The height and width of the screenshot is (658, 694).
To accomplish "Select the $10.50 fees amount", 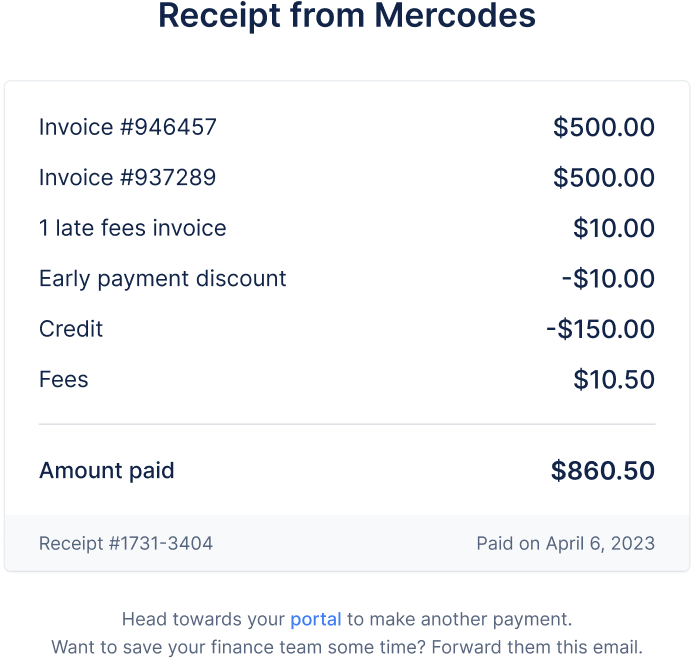I will pos(614,379).
